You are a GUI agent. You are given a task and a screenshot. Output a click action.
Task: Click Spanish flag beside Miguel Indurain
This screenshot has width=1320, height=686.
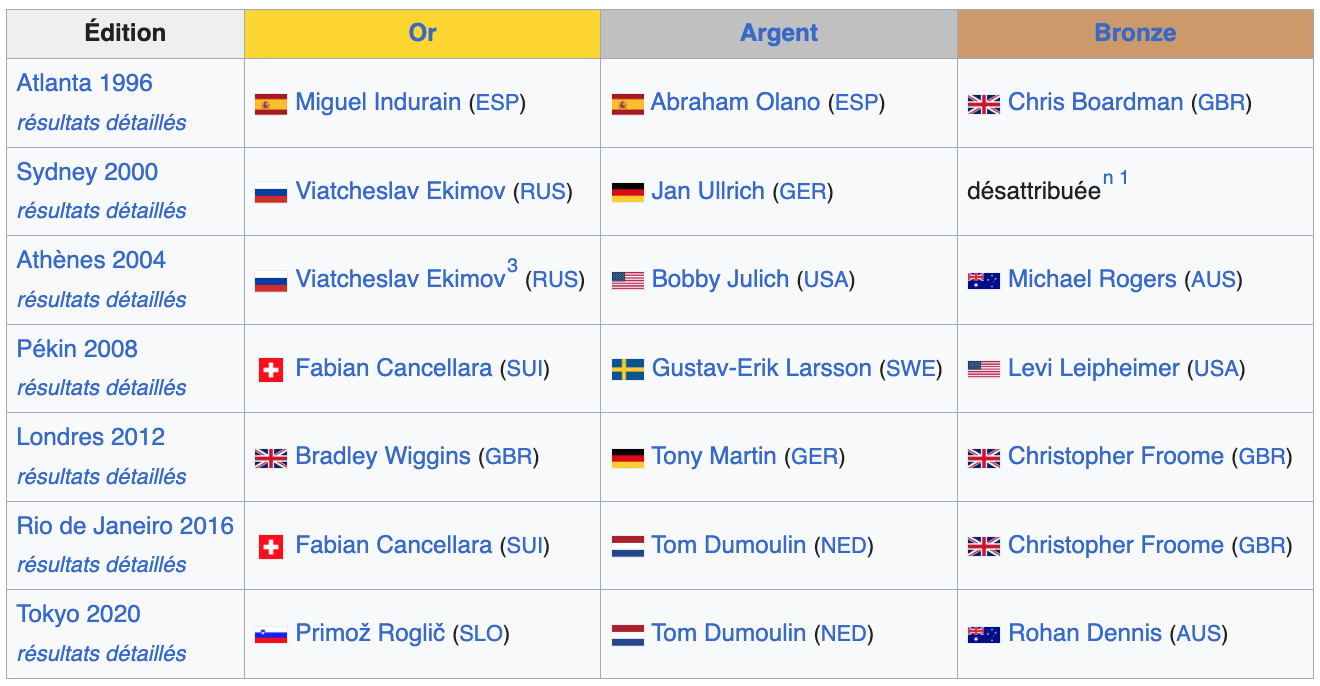(x=271, y=103)
